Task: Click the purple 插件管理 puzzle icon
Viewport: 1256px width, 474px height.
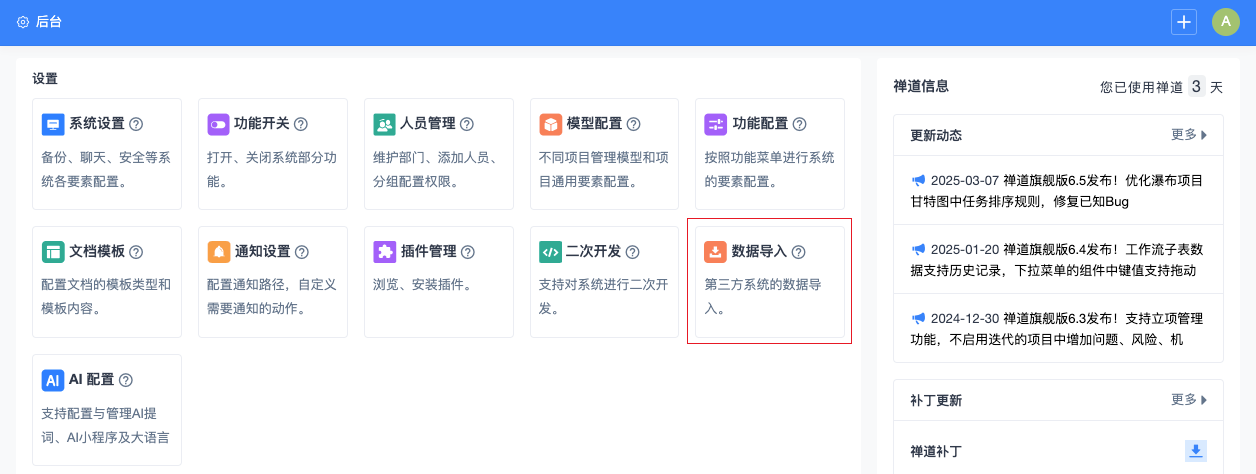Action: pos(385,252)
